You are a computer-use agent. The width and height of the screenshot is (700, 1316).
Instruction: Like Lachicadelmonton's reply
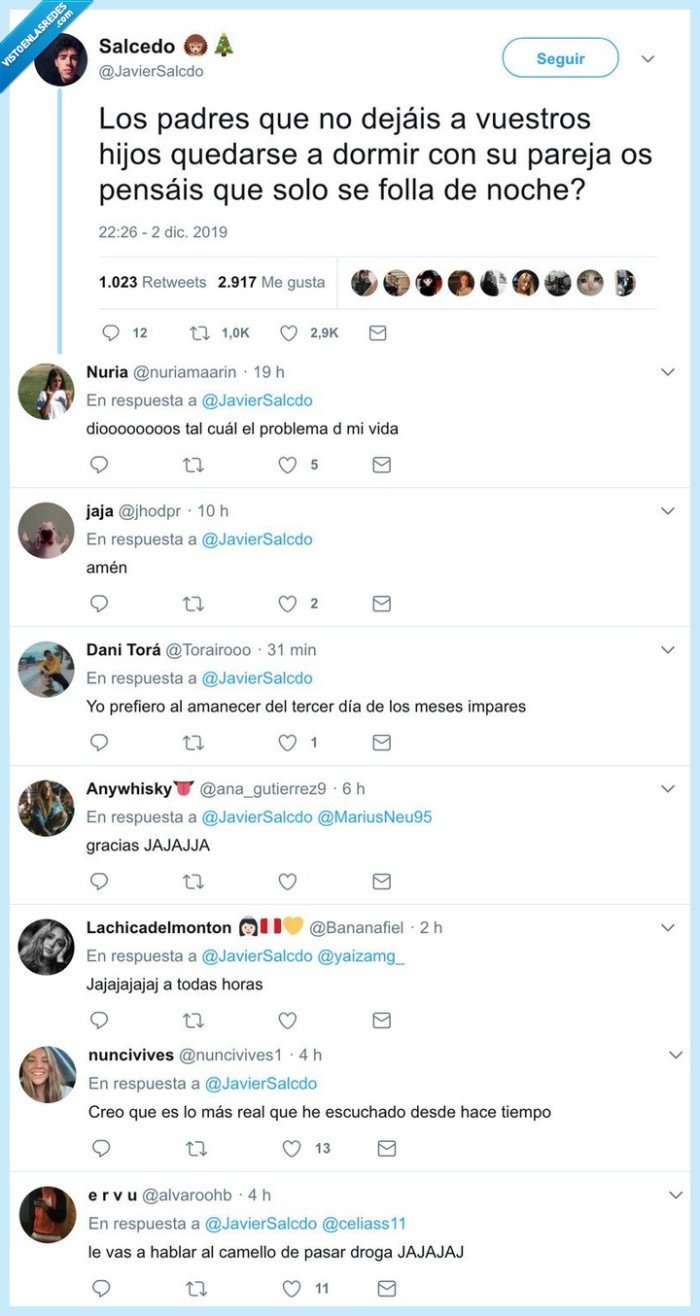288,1020
